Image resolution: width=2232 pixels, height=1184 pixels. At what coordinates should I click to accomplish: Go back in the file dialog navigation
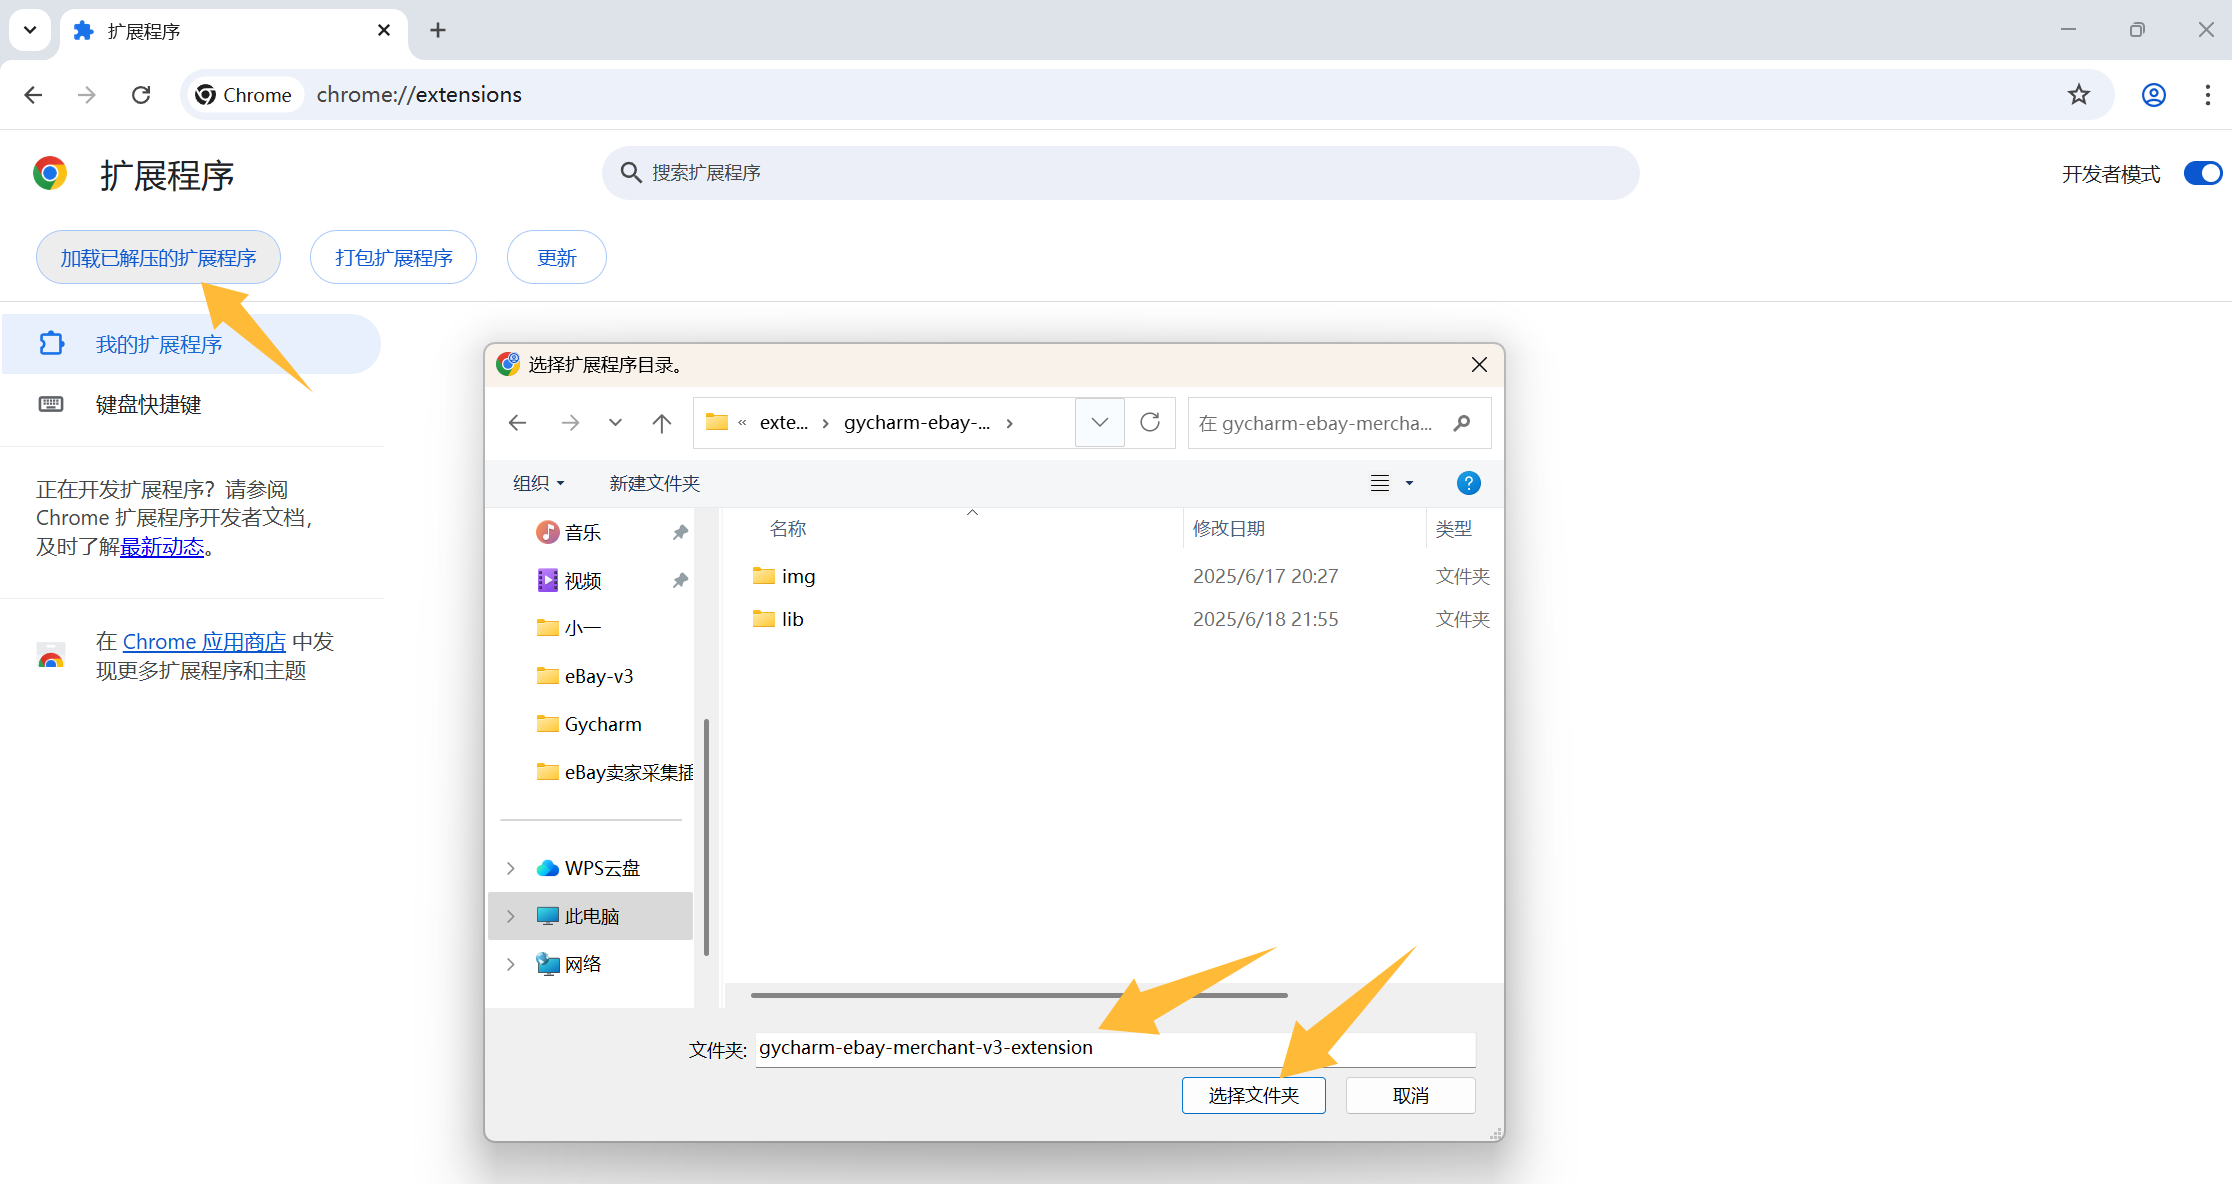click(517, 423)
